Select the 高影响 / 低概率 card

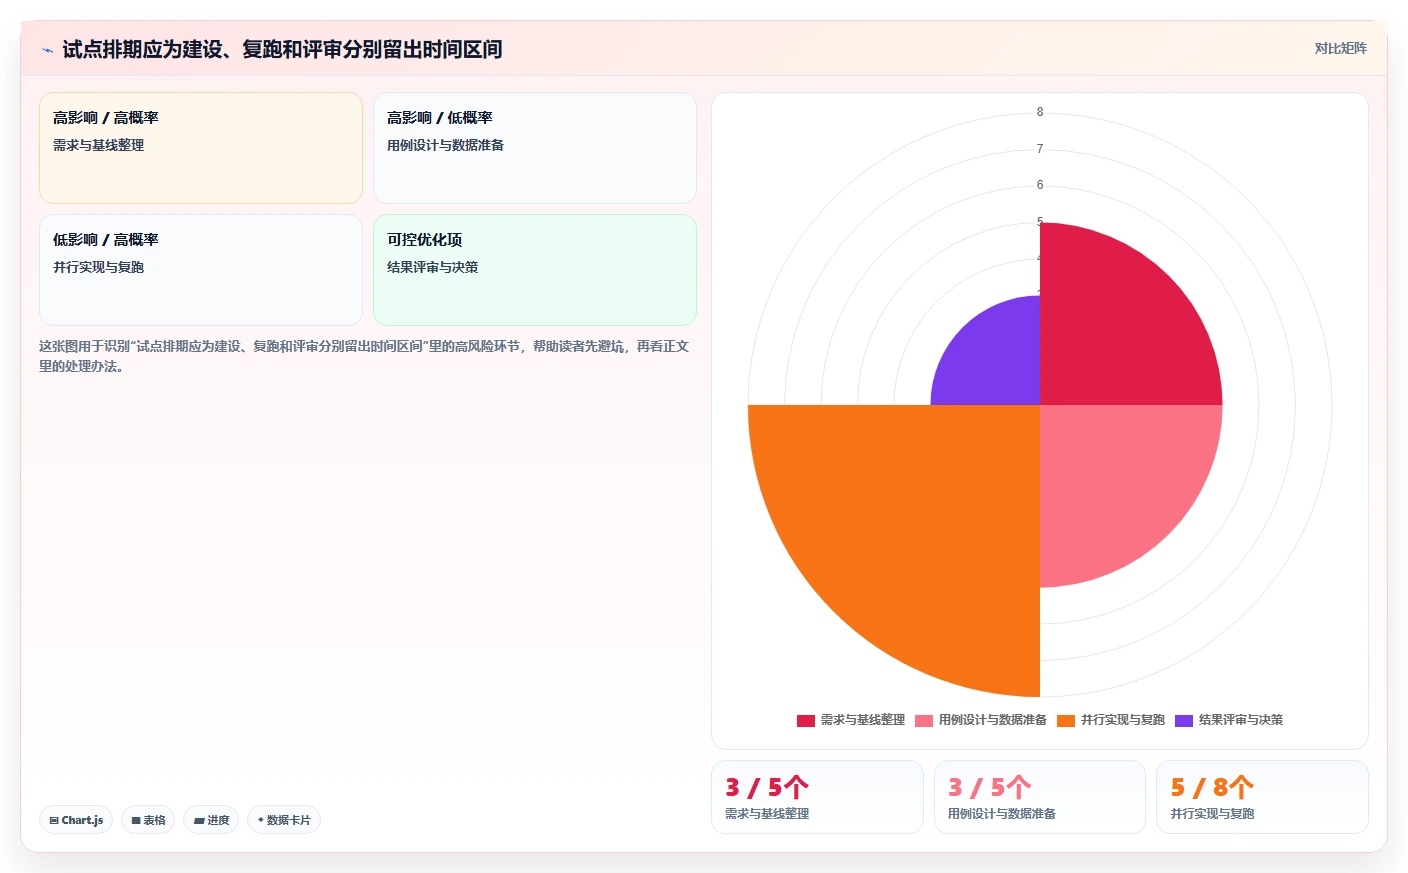click(x=535, y=148)
